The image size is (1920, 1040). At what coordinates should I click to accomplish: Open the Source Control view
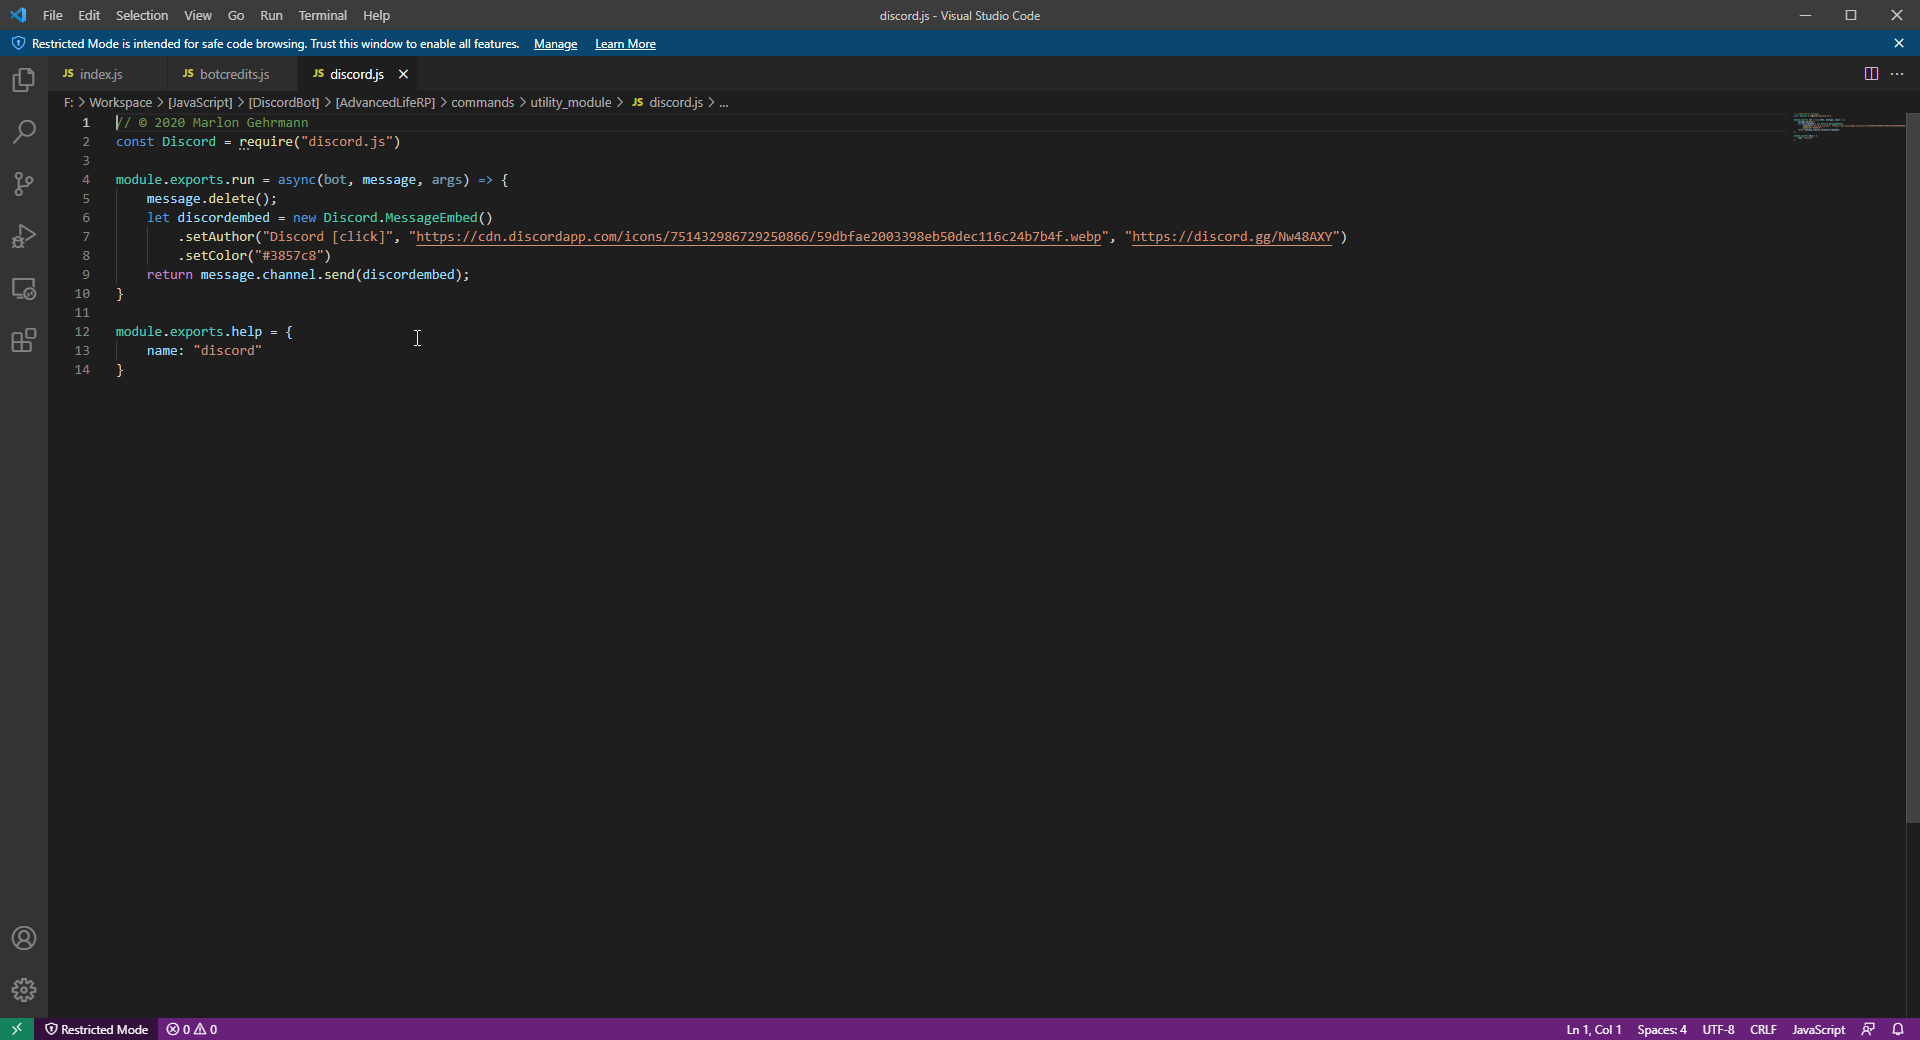[x=24, y=184]
